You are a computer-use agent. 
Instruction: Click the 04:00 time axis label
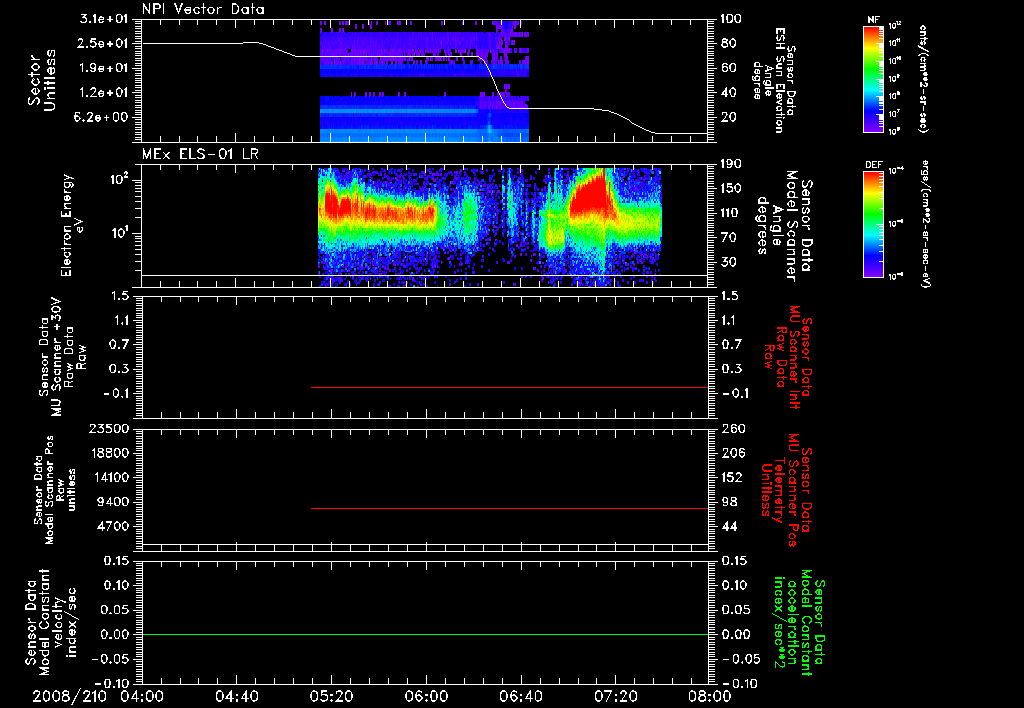142,696
